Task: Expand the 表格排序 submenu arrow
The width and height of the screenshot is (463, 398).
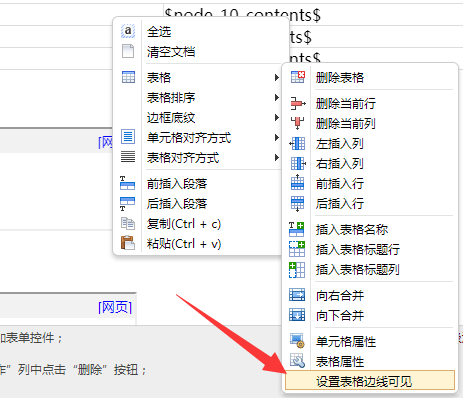Action: 276,97
